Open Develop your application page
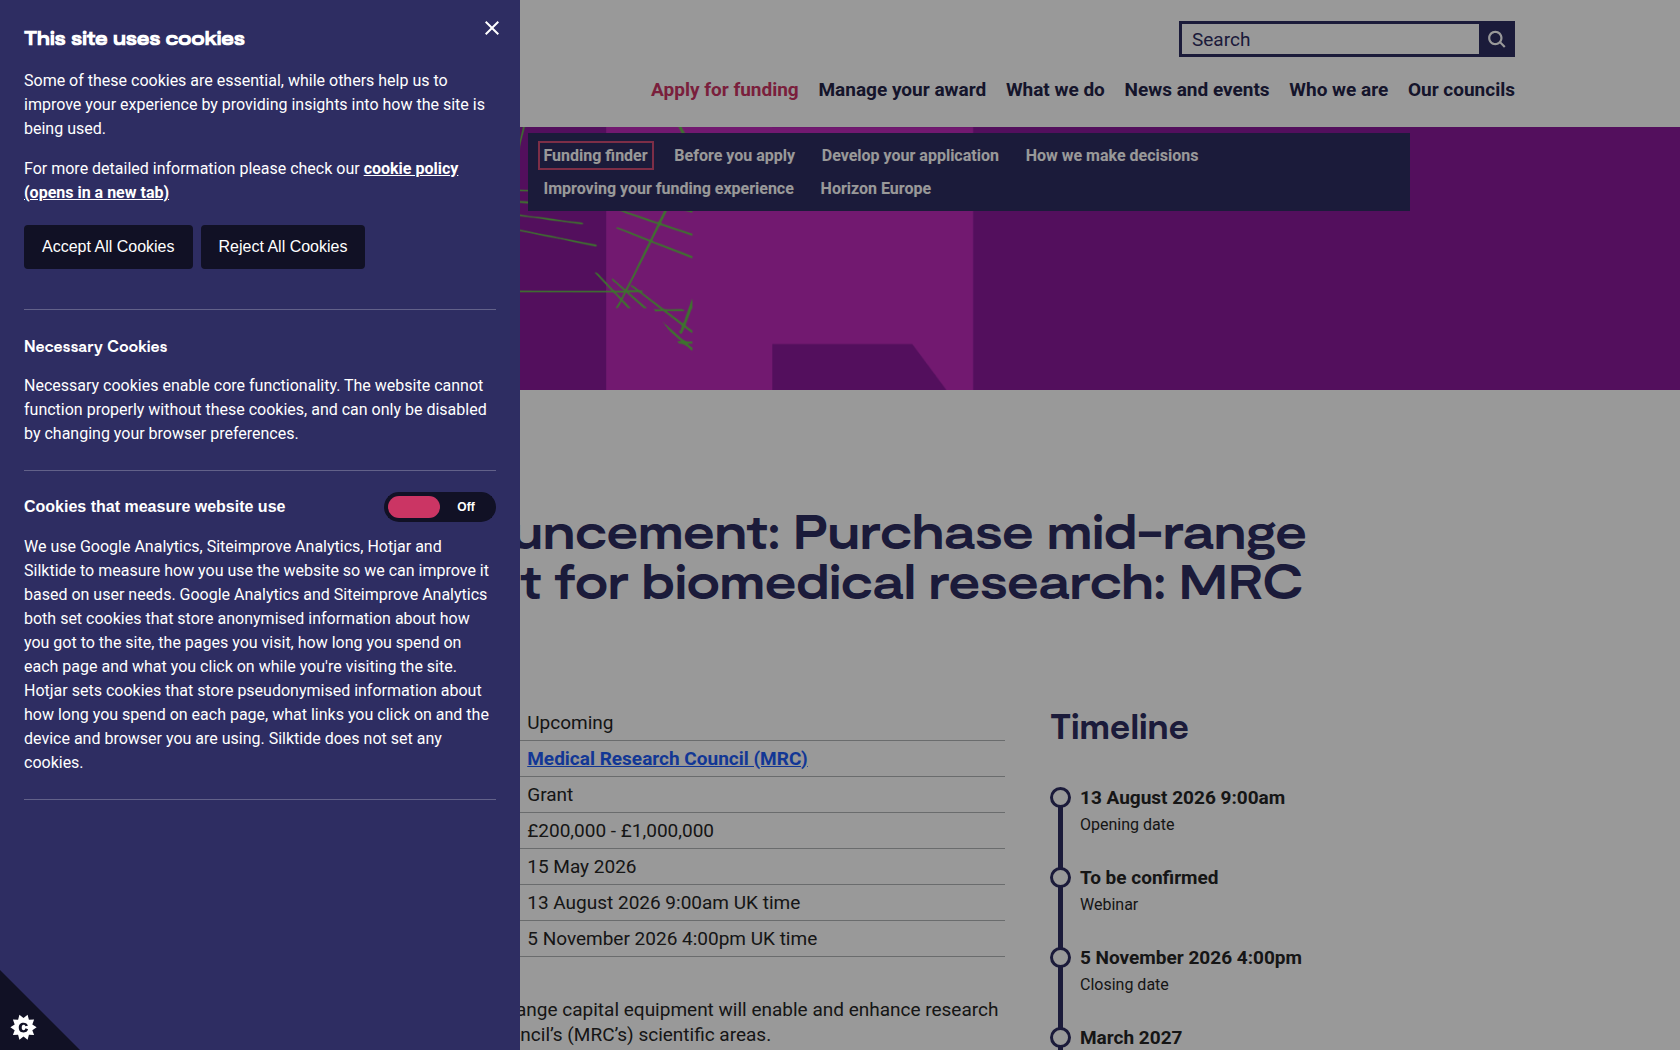Image resolution: width=1680 pixels, height=1050 pixels. [910, 155]
